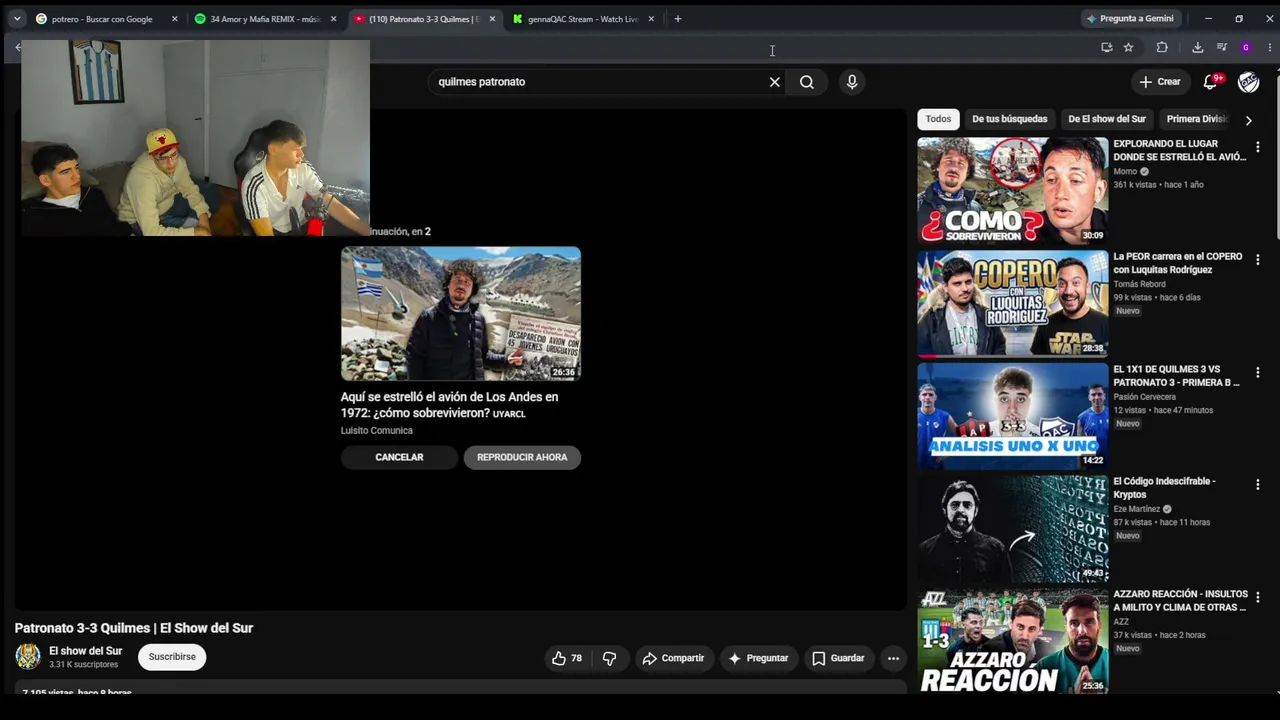Image resolution: width=1280 pixels, height=720 pixels.
Task: Open the upcoming Los Andes video thumbnail
Action: [x=461, y=314]
